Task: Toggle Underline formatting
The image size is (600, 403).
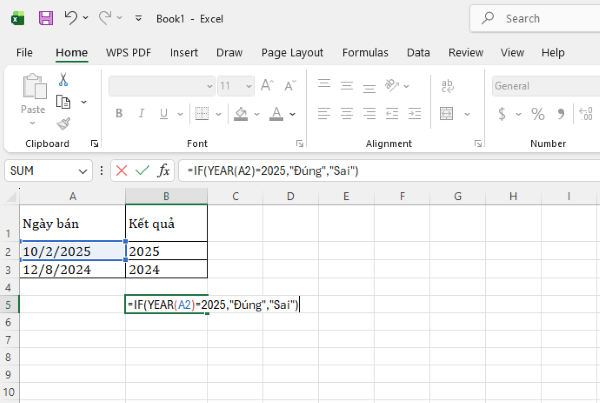Action: click(x=164, y=114)
